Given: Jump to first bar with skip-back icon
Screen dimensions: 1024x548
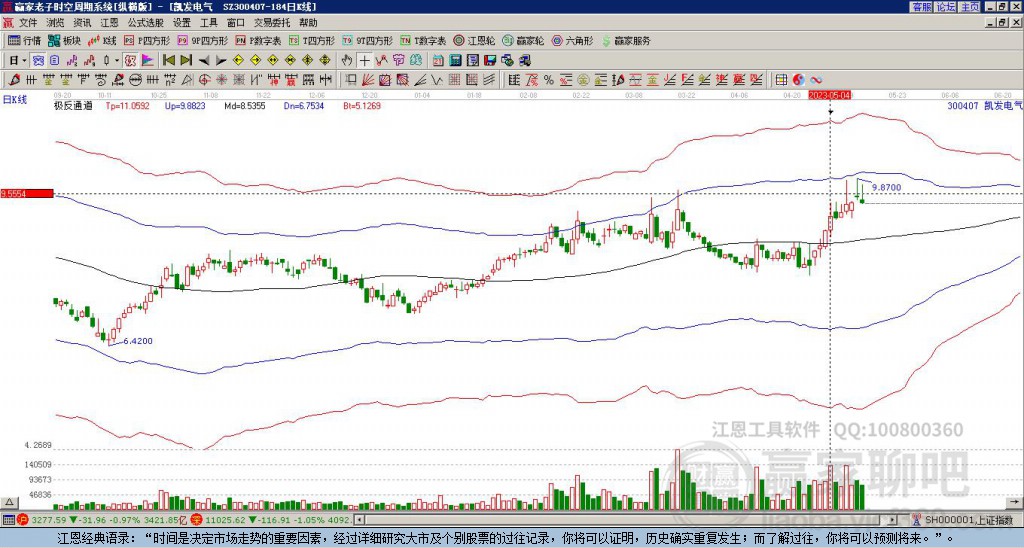Looking at the screenshot, I should click(x=168, y=61).
